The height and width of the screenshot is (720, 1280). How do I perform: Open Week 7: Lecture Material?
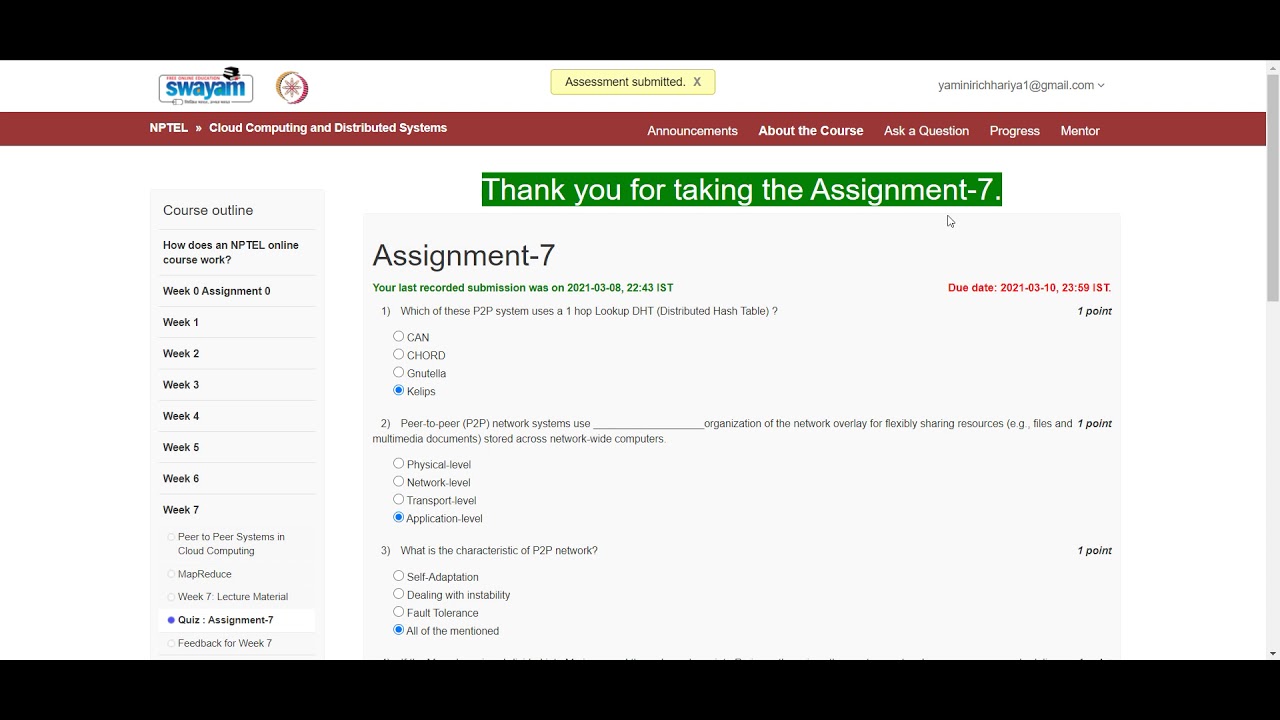pos(233,597)
